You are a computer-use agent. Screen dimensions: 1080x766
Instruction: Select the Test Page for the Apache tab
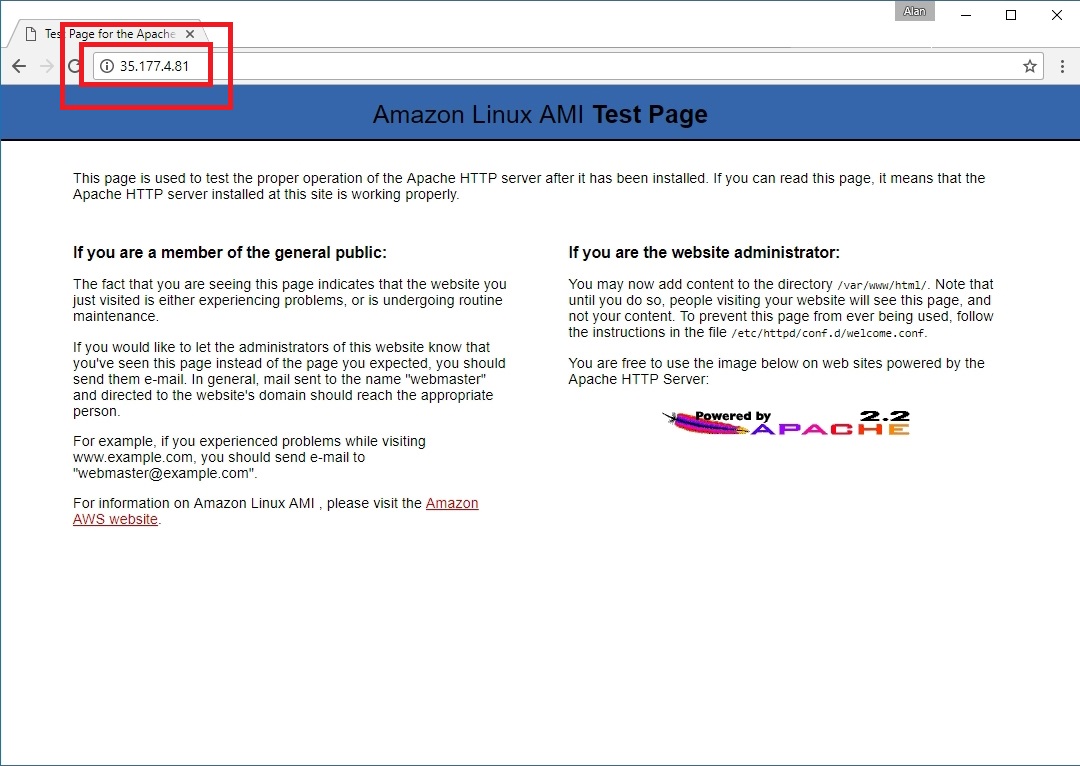[110, 34]
